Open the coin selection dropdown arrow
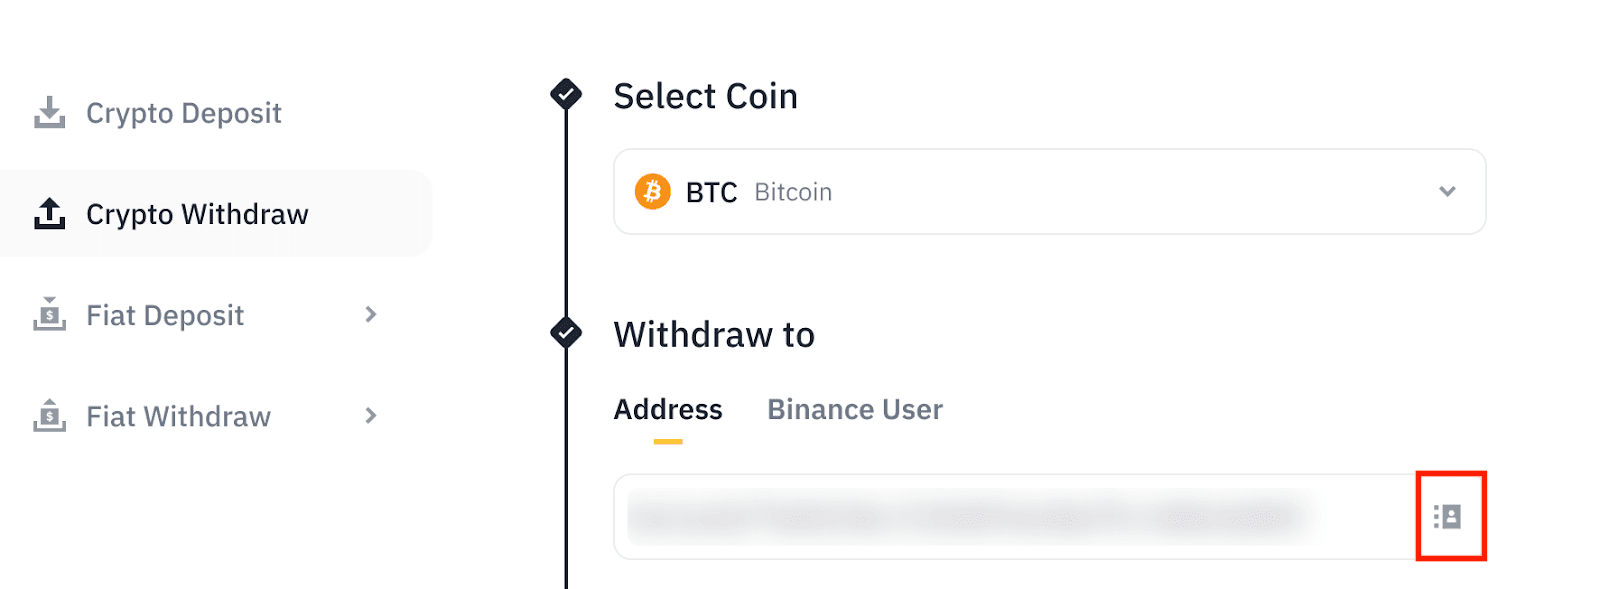 [1446, 191]
